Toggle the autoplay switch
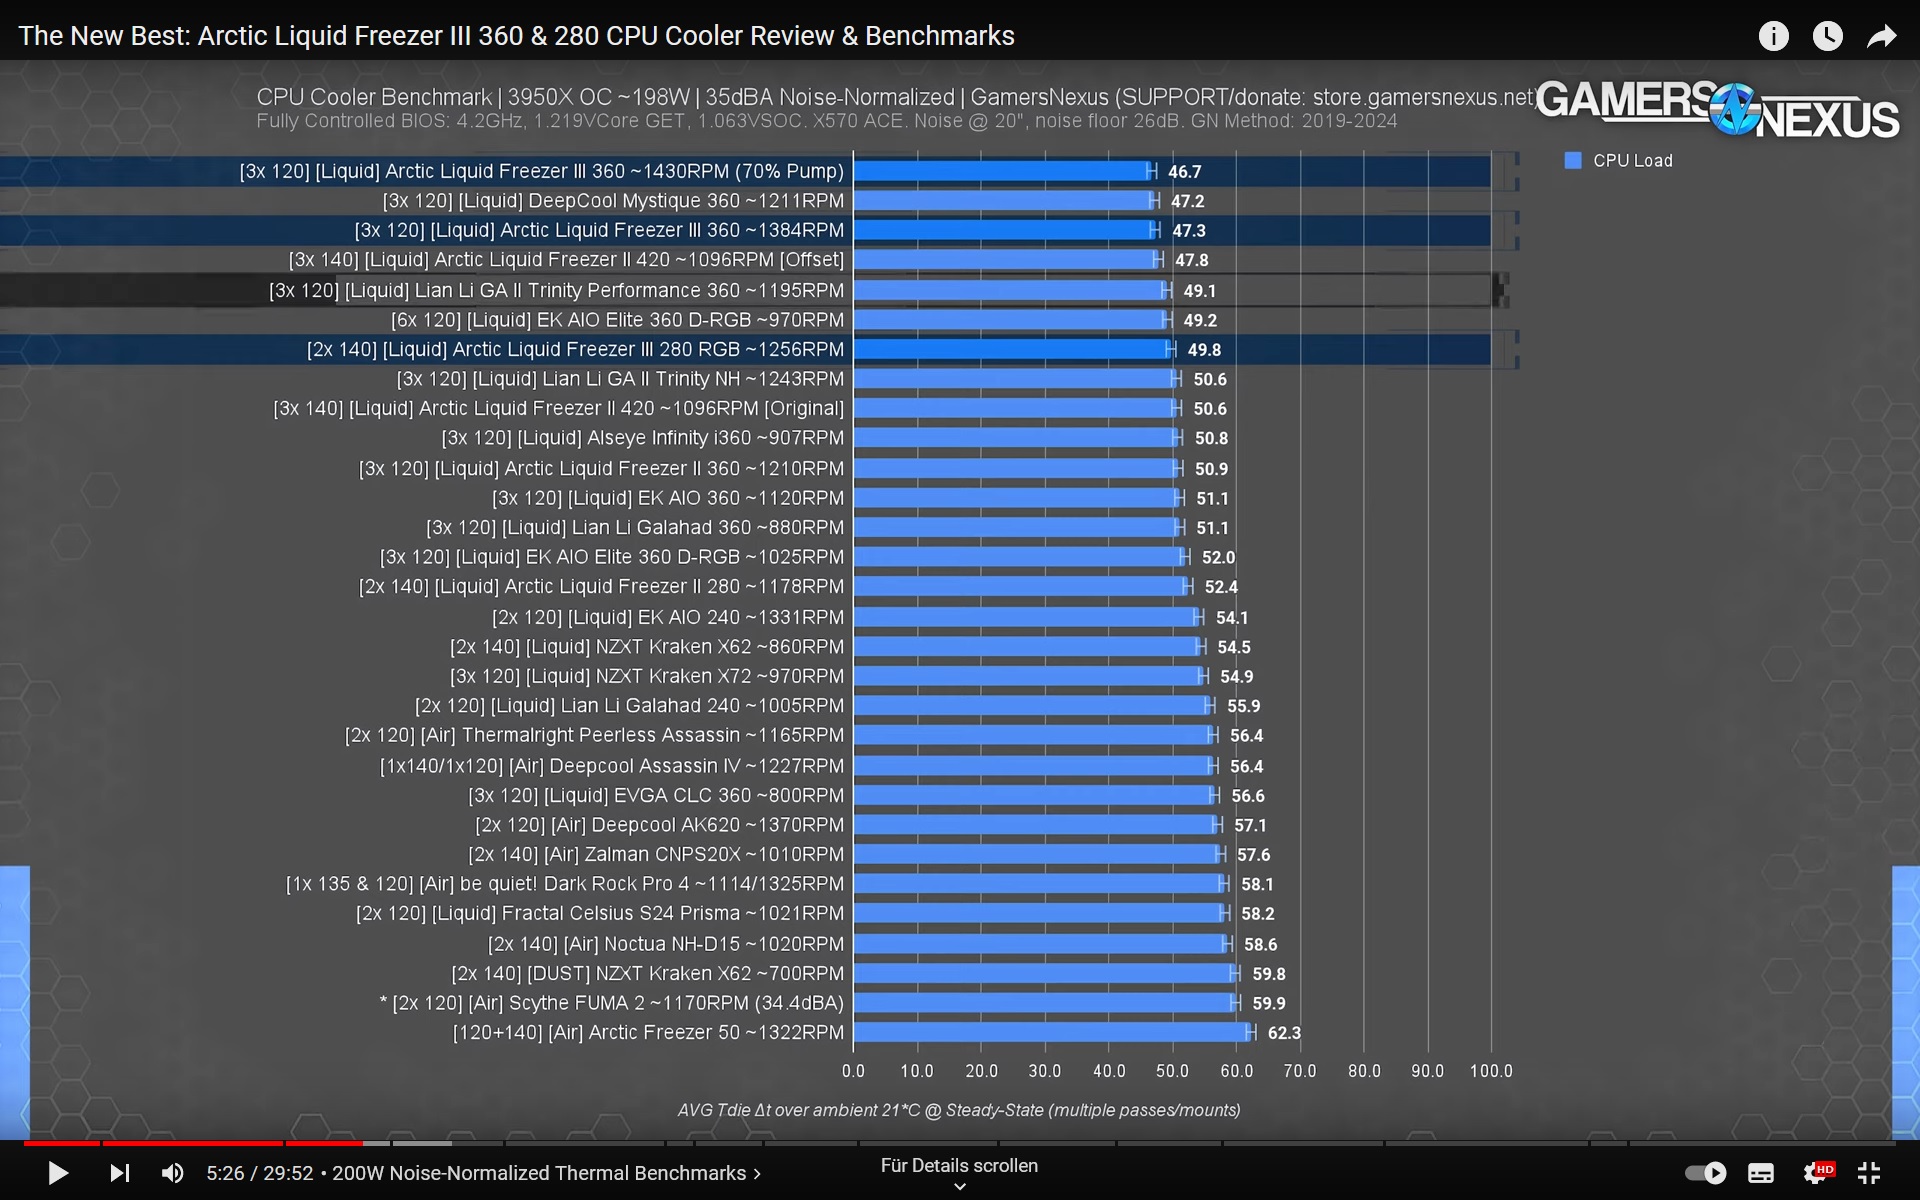 tap(1705, 1172)
